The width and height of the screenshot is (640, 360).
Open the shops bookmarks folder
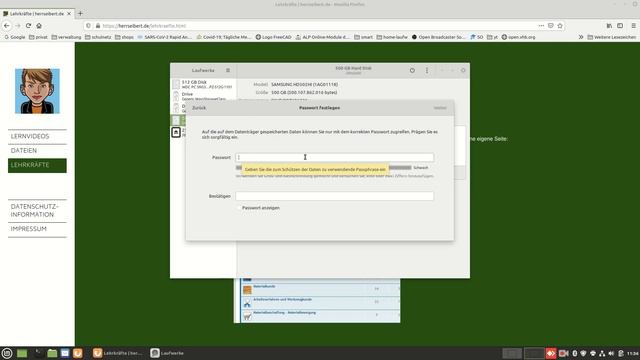124,37
